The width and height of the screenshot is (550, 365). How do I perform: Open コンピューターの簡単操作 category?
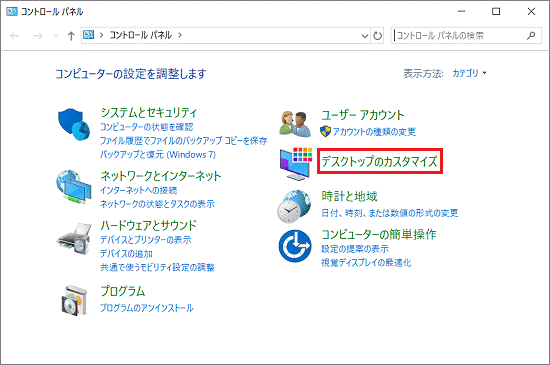(x=379, y=234)
